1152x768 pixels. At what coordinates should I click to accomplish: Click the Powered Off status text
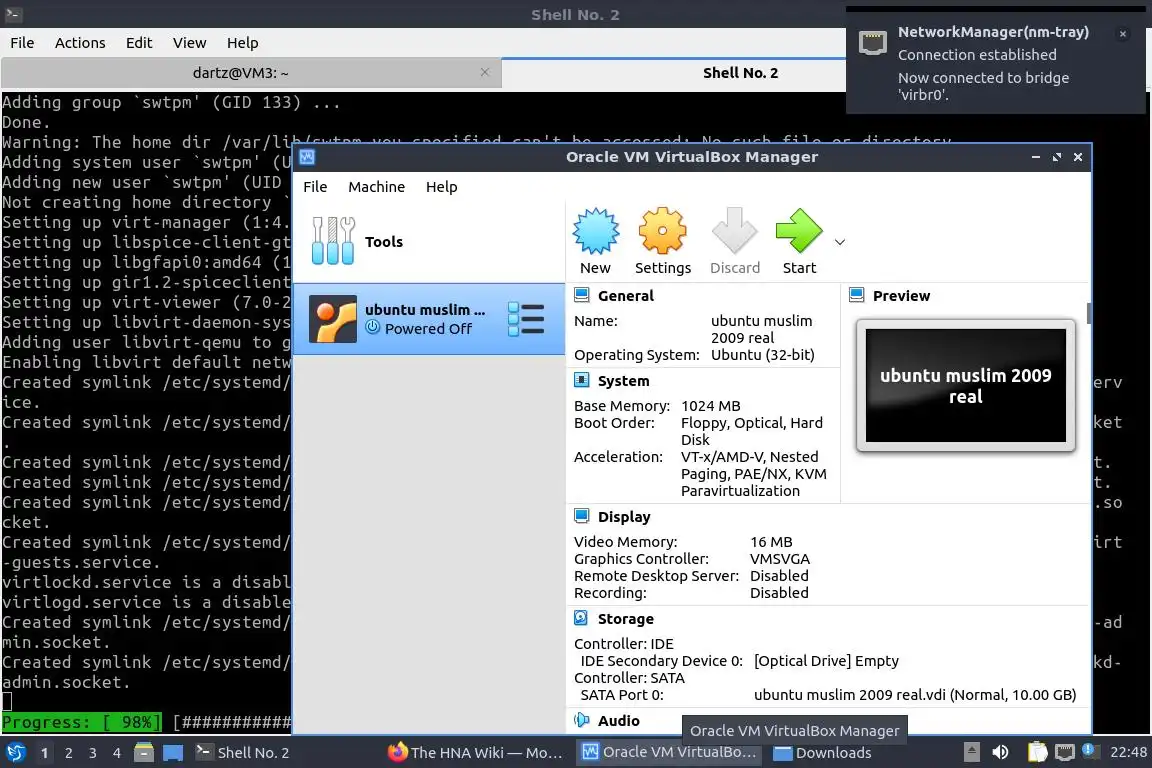(x=428, y=329)
